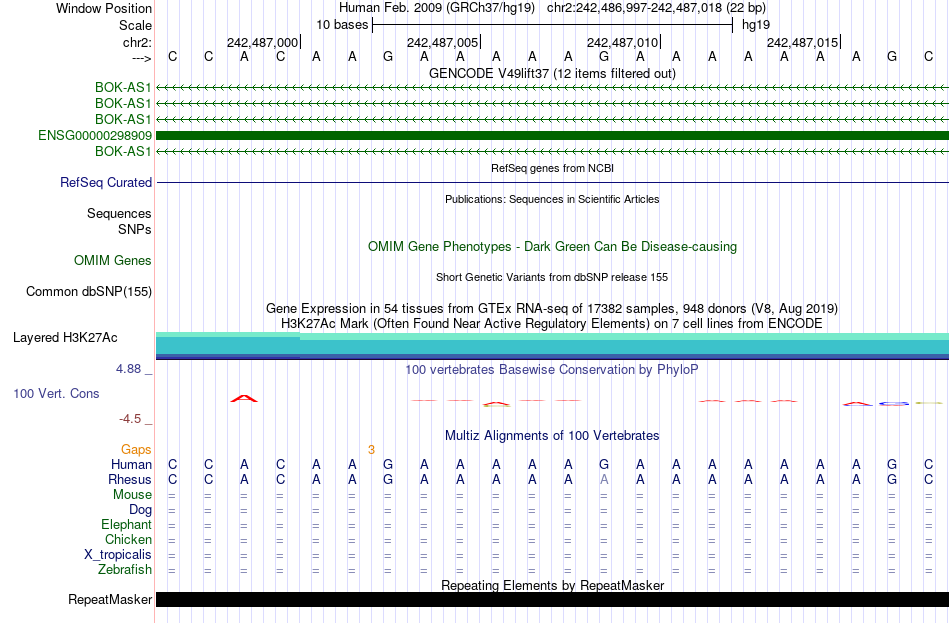Click the blue PhyloP mark near the right end
This screenshot has height=623, width=950.
coord(894,403)
